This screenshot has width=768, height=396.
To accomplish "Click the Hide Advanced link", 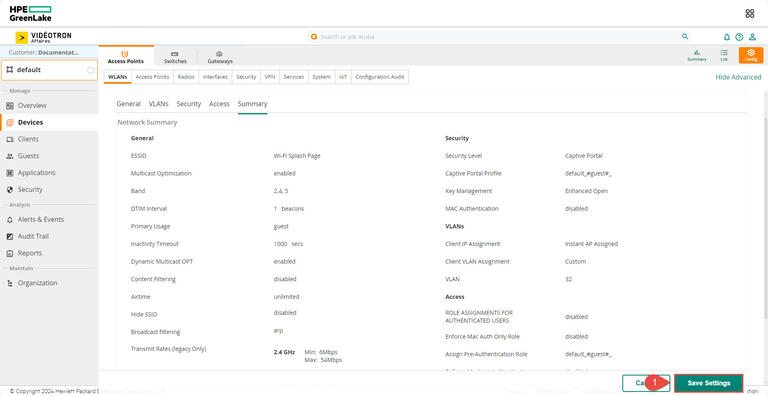I will pos(738,77).
